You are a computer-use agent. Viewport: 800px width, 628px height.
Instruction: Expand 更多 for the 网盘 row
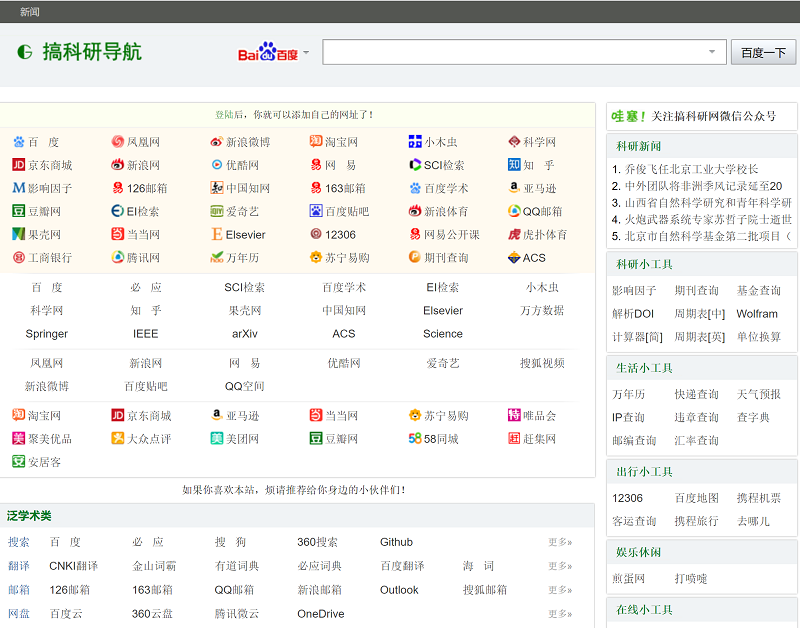pyautogui.click(x=560, y=614)
